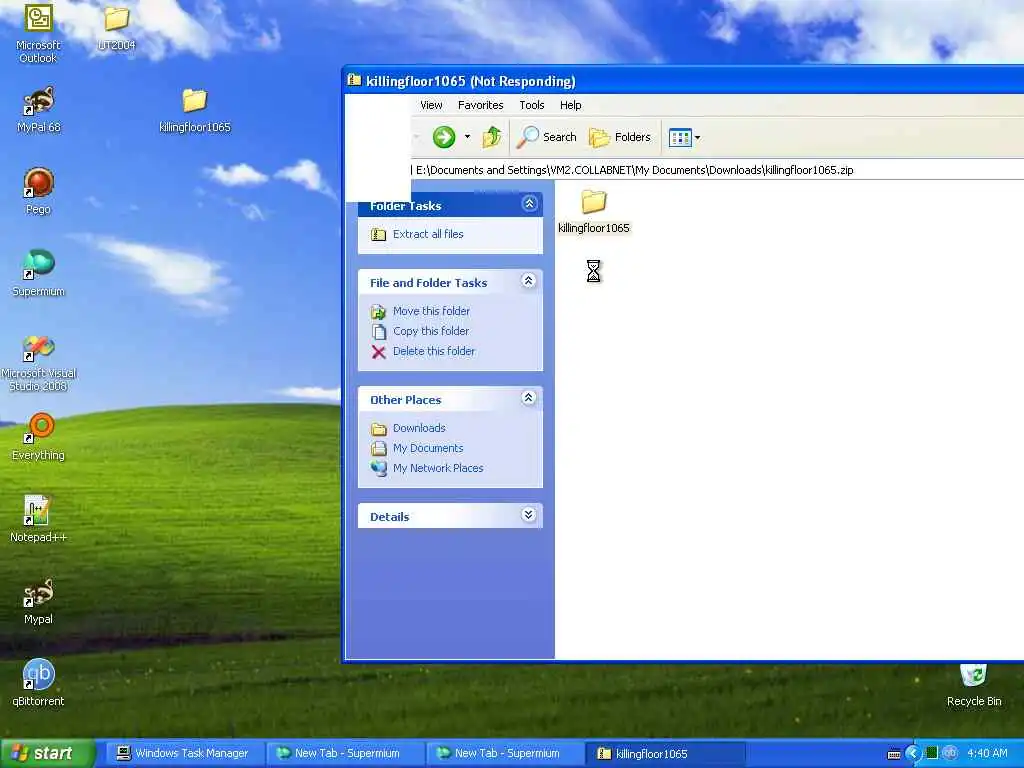This screenshot has height=768, width=1024.
Task: Select the Everything desktop shortcut
Action: (x=39, y=438)
